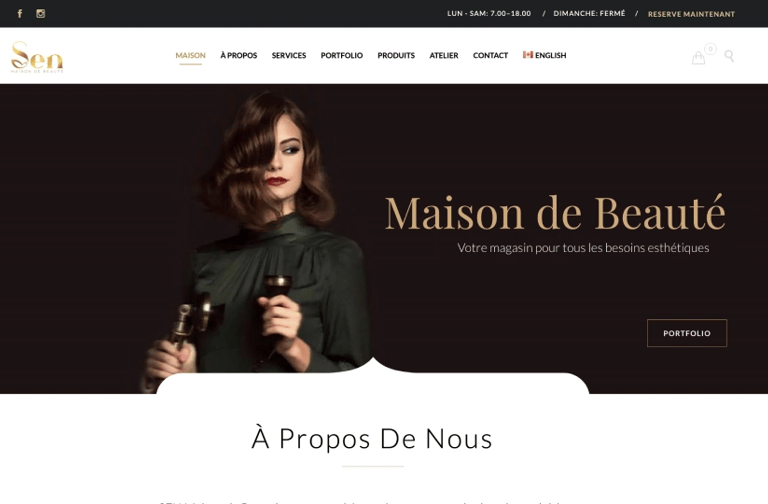
Task: Select the Maison menu item
Action: pos(191,55)
